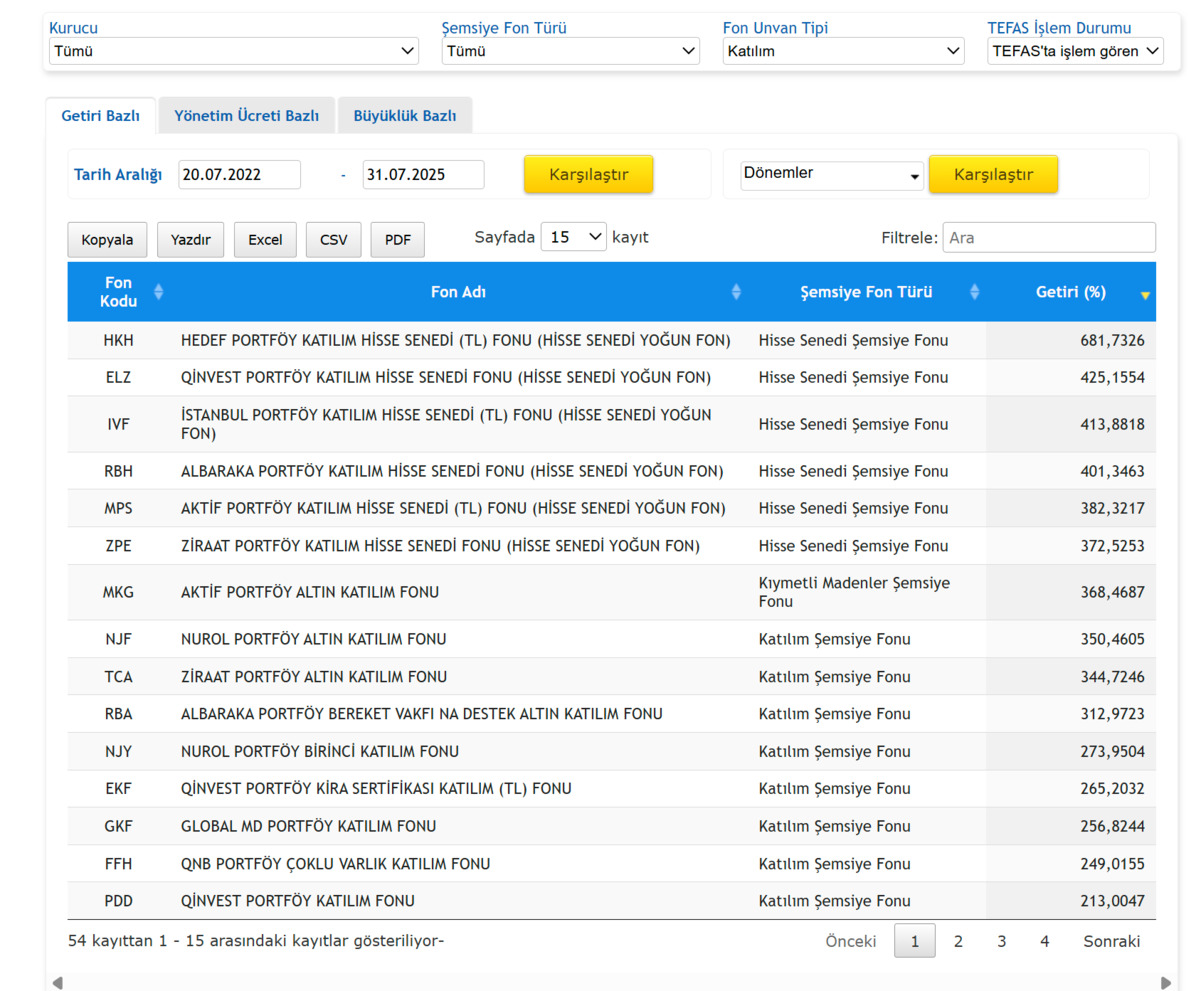Sort by Şemsiye Fon Türü column arrows
The height and width of the screenshot is (991, 1200).
tap(975, 292)
